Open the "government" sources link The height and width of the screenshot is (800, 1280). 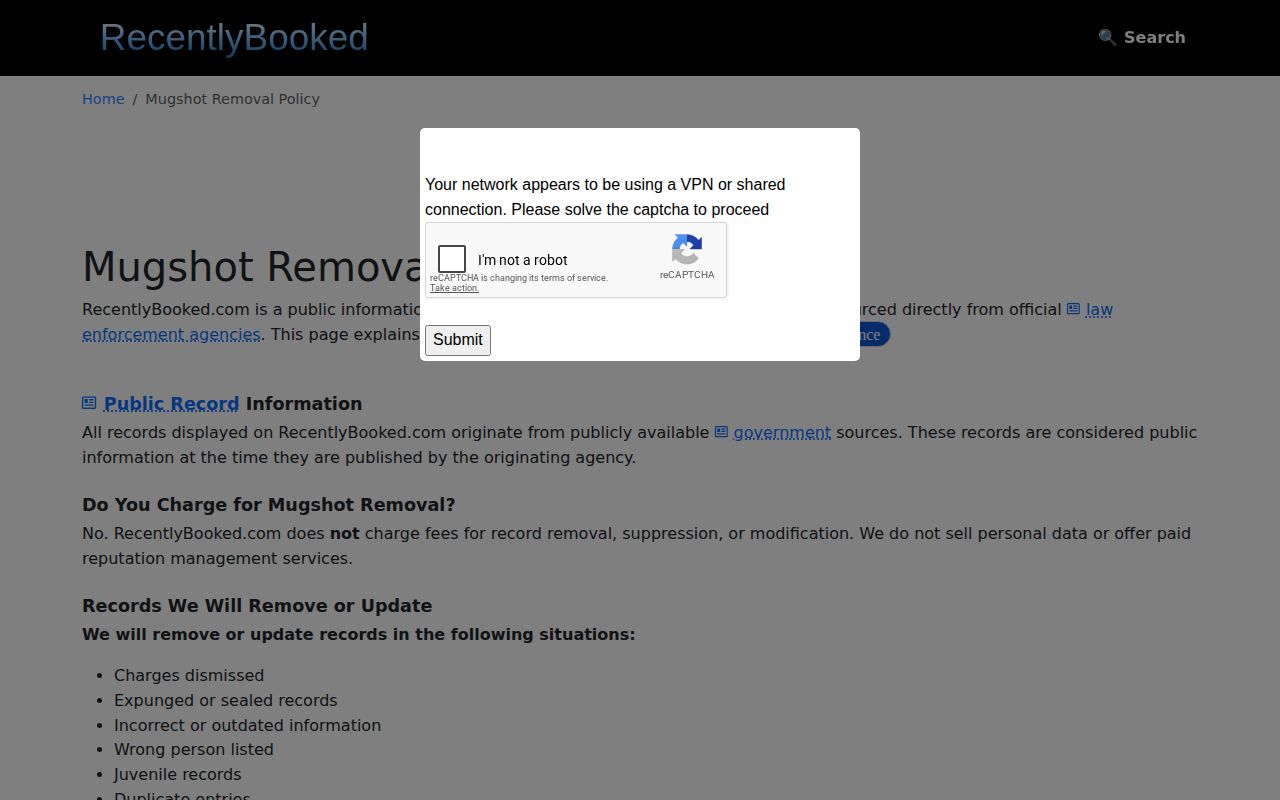click(x=782, y=433)
